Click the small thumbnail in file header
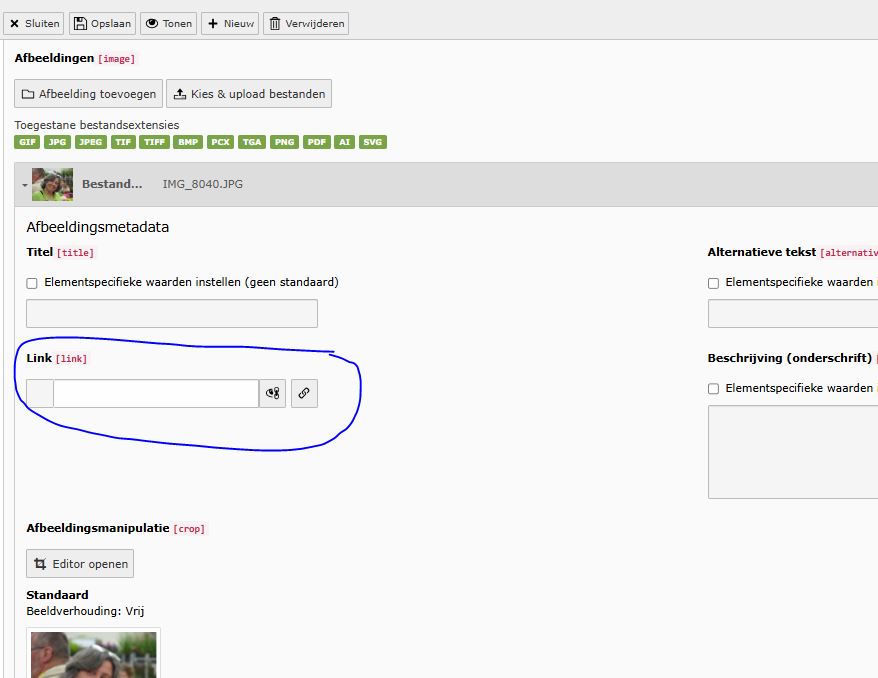 point(53,184)
